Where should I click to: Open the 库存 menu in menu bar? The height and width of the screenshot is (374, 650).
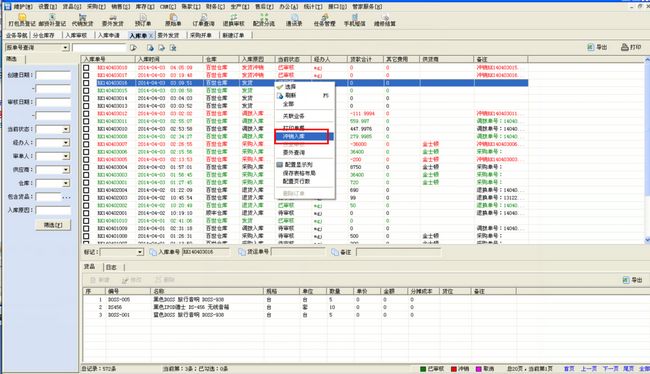click(x=145, y=7)
